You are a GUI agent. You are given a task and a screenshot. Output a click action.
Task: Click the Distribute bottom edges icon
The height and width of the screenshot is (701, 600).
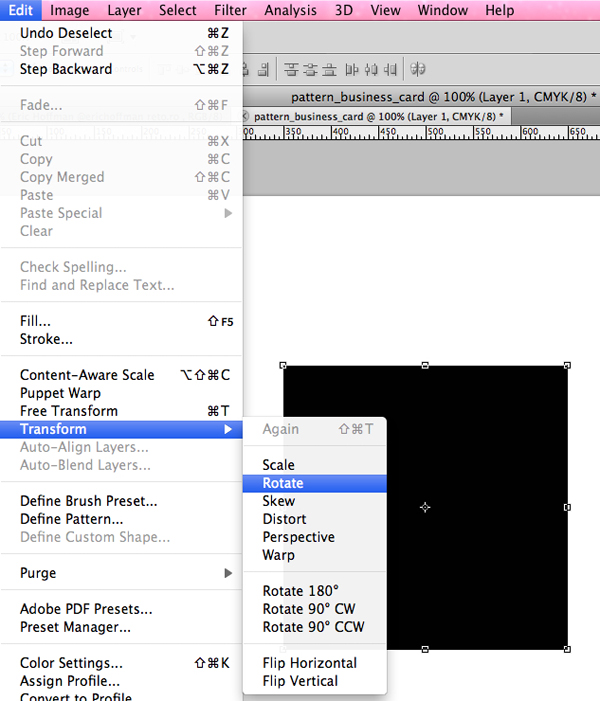(x=330, y=69)
